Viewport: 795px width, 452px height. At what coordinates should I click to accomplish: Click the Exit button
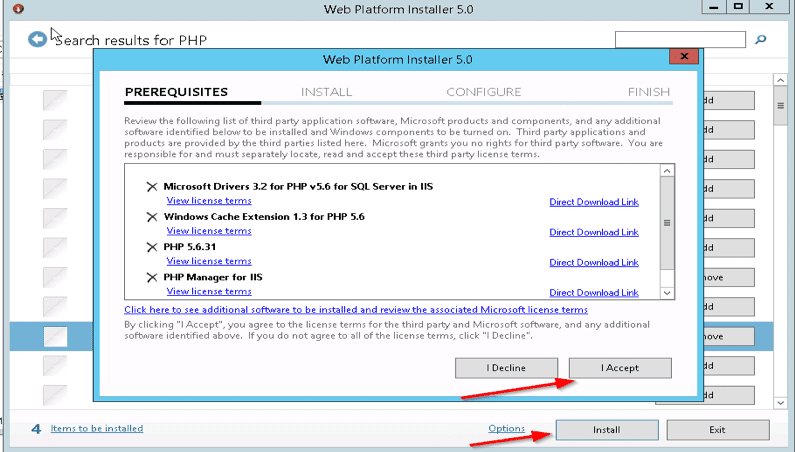point(717,430)
